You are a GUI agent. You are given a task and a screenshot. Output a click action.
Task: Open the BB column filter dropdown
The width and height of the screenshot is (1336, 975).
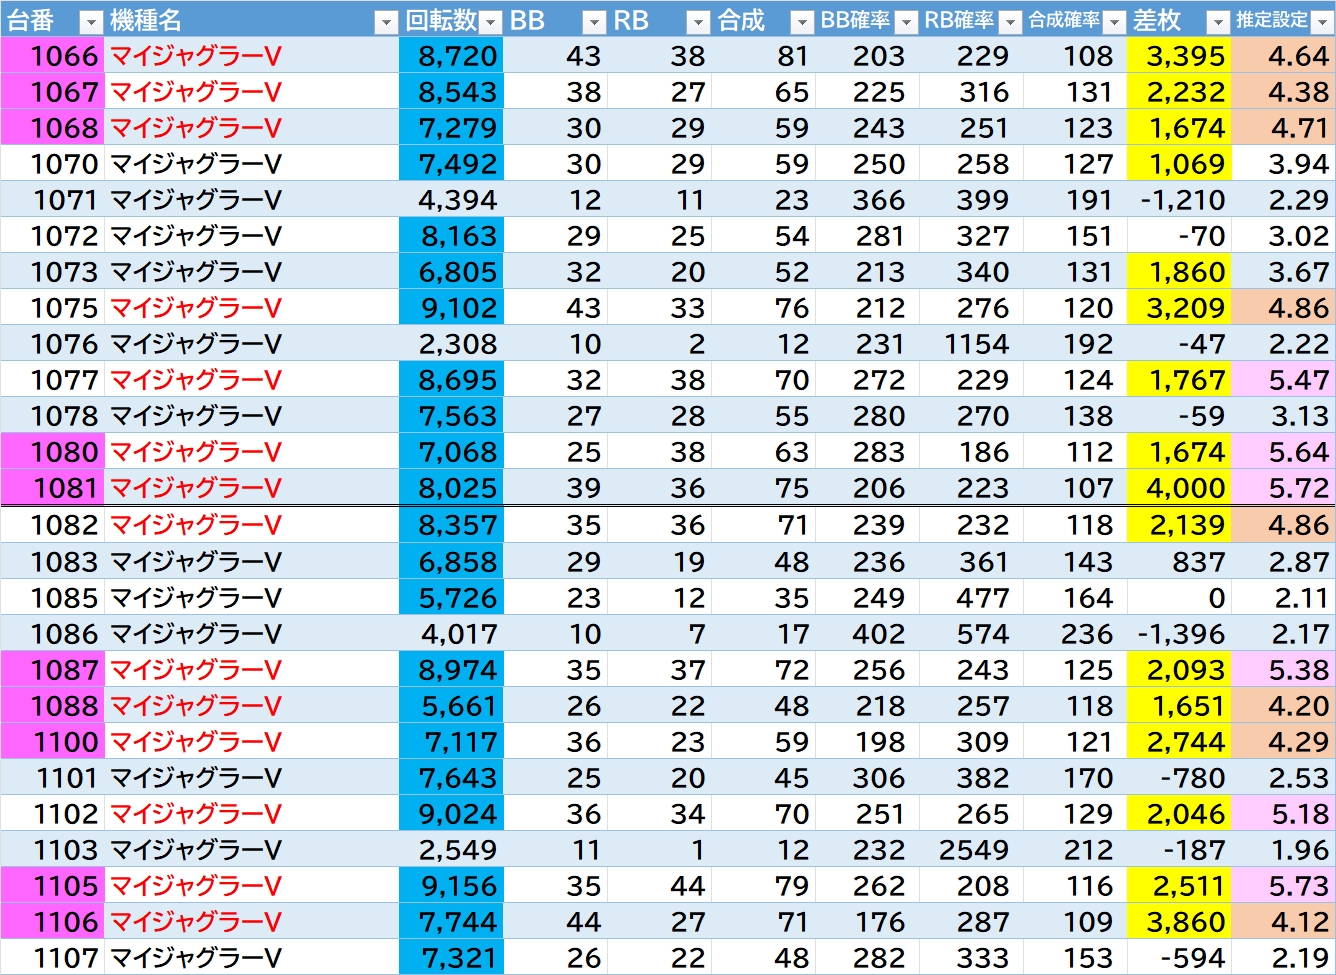[594, 22]
